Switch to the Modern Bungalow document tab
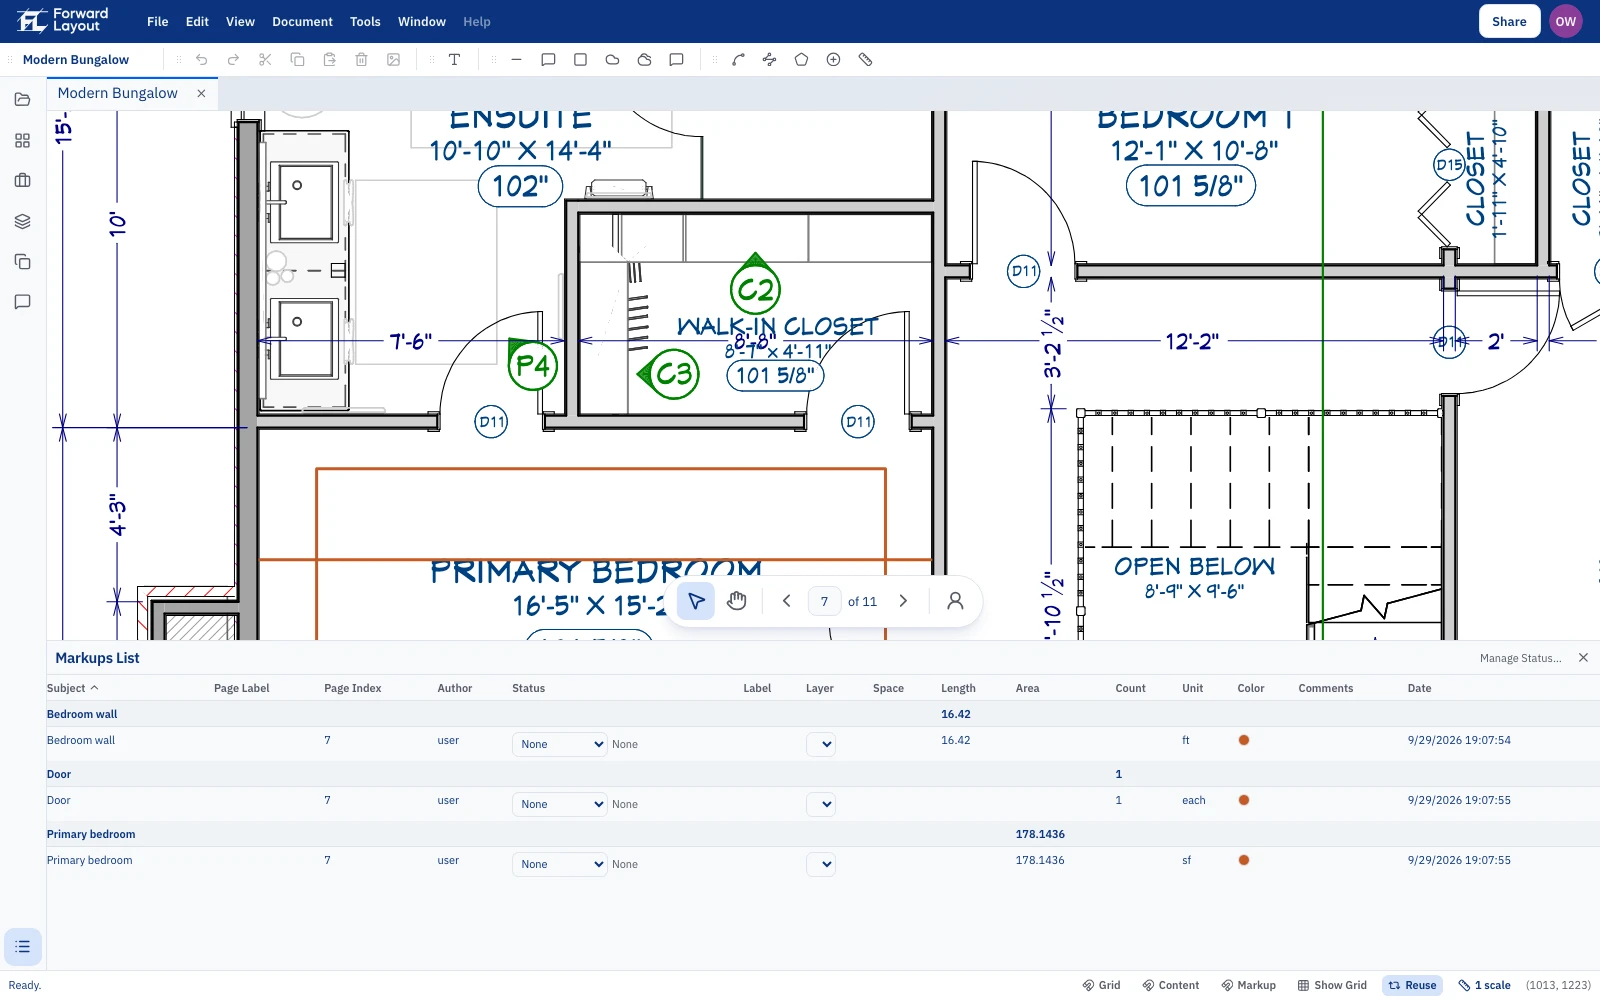This screenshot has height=1000, width=1600. coord(118,93)
